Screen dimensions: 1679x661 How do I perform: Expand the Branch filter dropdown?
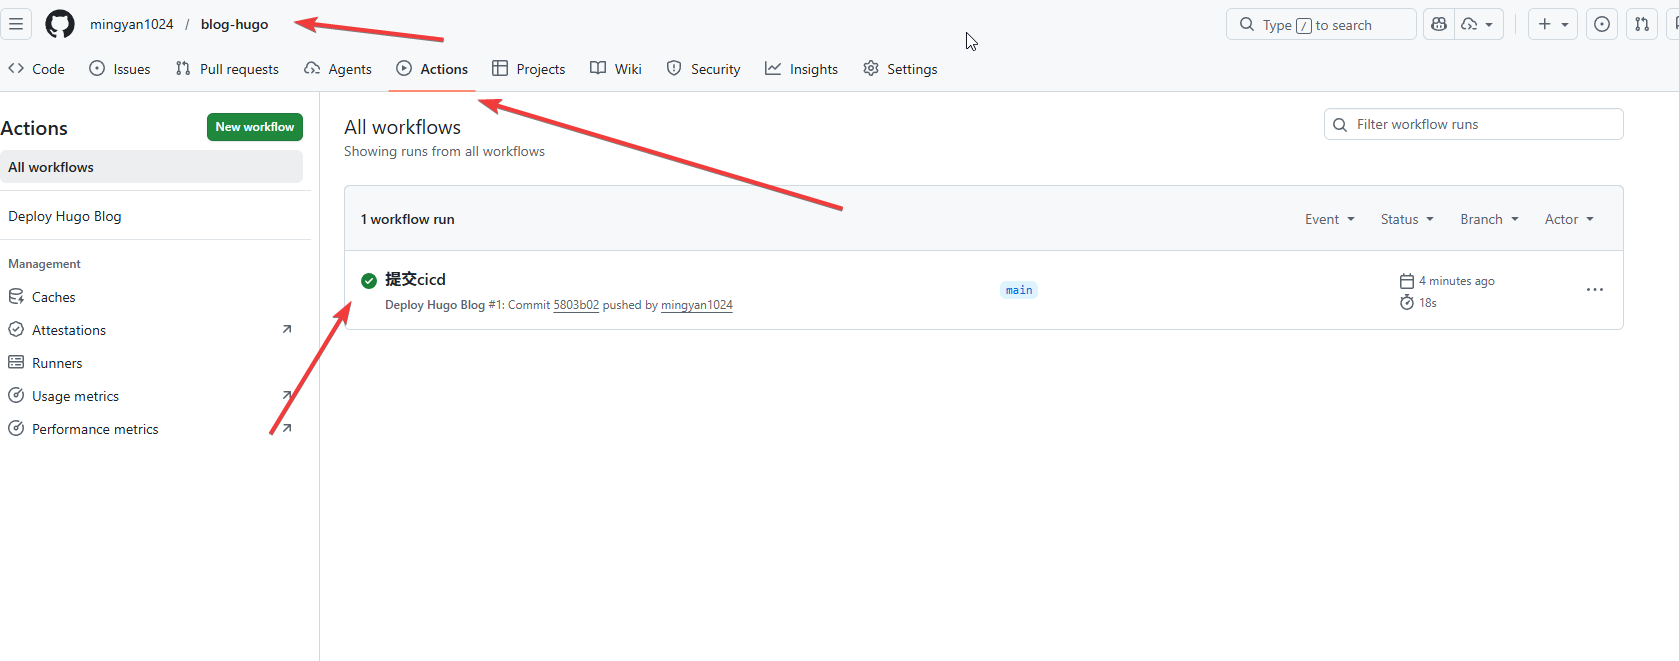pyautogui.click(x=1489, y=219)
